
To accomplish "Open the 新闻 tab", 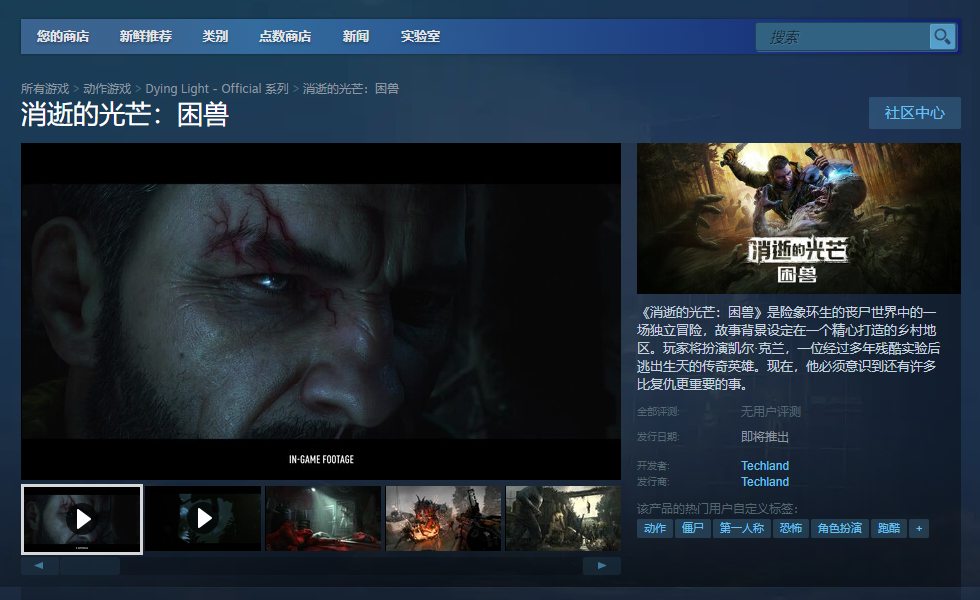I will [x=356, y=36].
